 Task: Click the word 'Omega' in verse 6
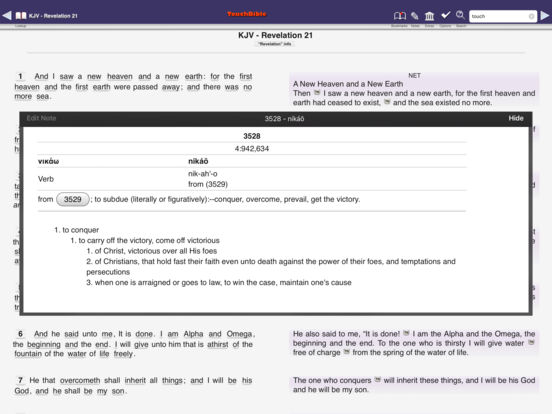pyautogui.click(x=239, y=334)
